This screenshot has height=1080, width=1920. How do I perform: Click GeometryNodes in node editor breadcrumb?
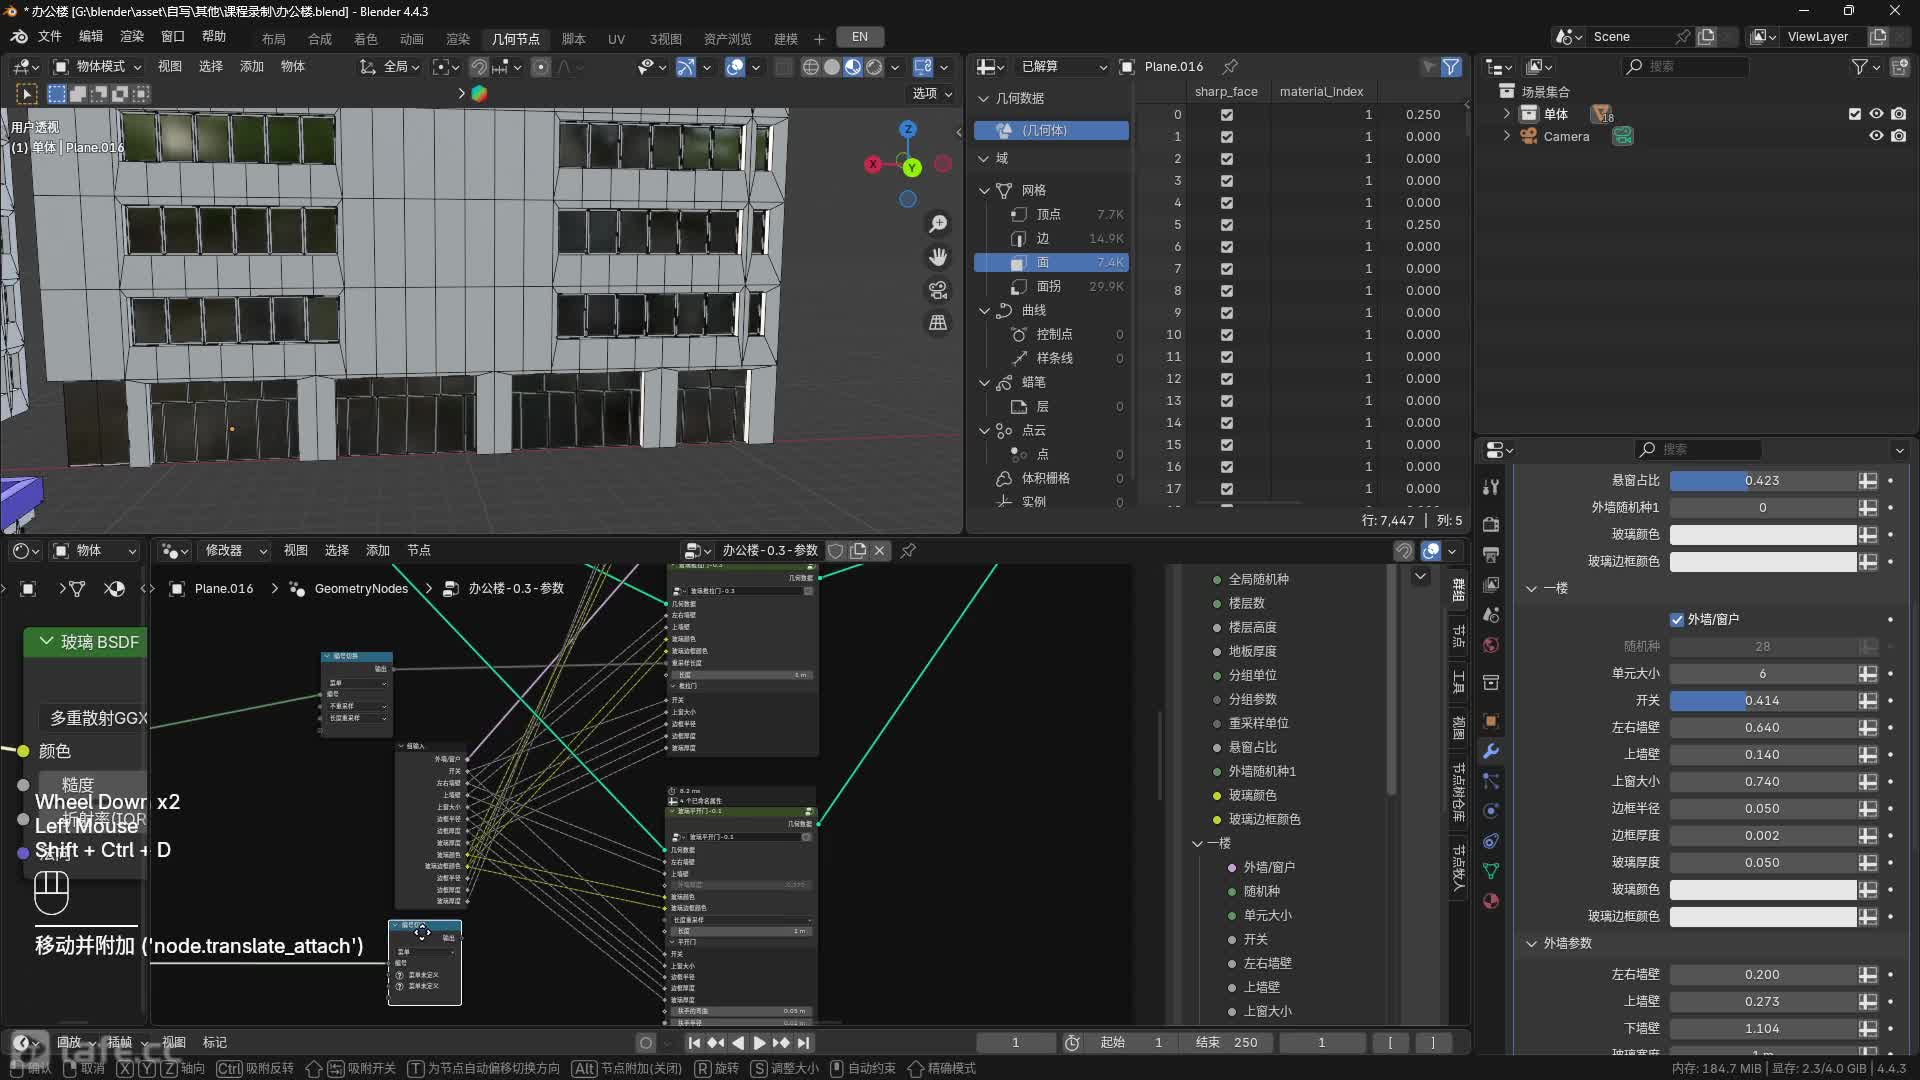coord(361,589)
